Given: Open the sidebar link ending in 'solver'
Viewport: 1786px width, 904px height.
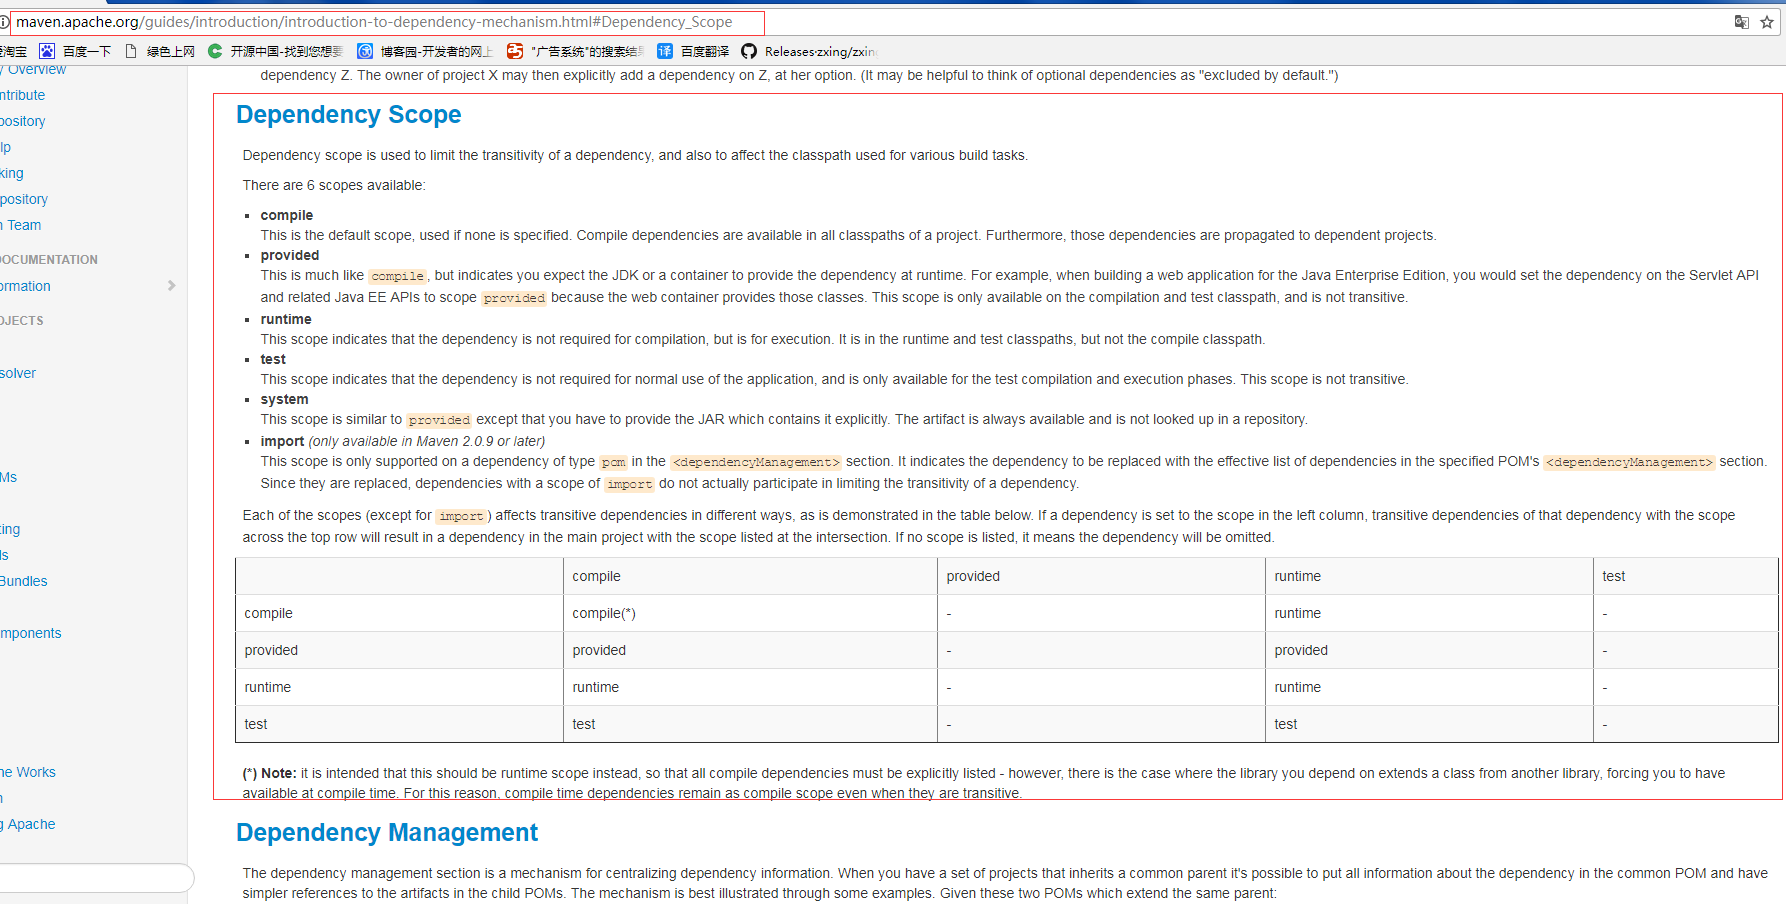Looking at the screenshot, I should click(18, 373).
